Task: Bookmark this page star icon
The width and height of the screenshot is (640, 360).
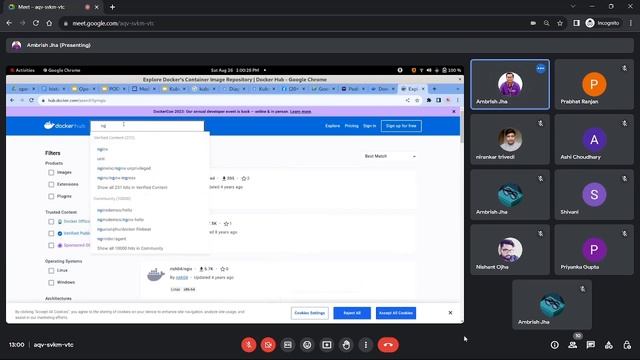Action: tap(560, 23)
